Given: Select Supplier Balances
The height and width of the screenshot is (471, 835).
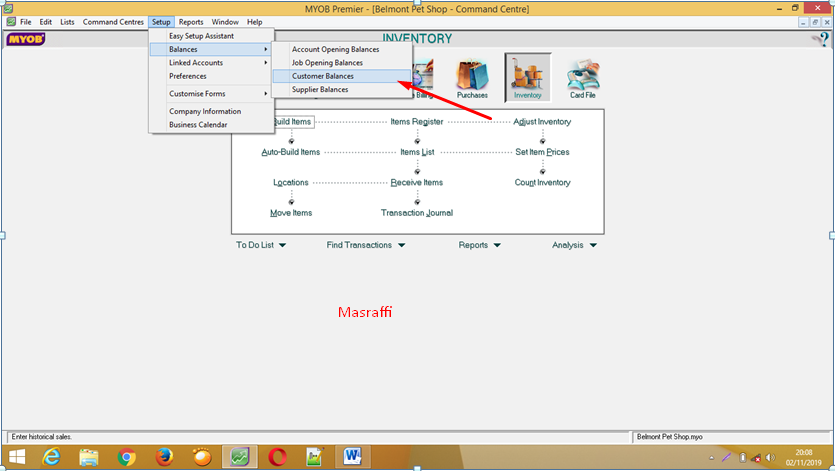Looking at the screenshot, I should coord(342,90).
